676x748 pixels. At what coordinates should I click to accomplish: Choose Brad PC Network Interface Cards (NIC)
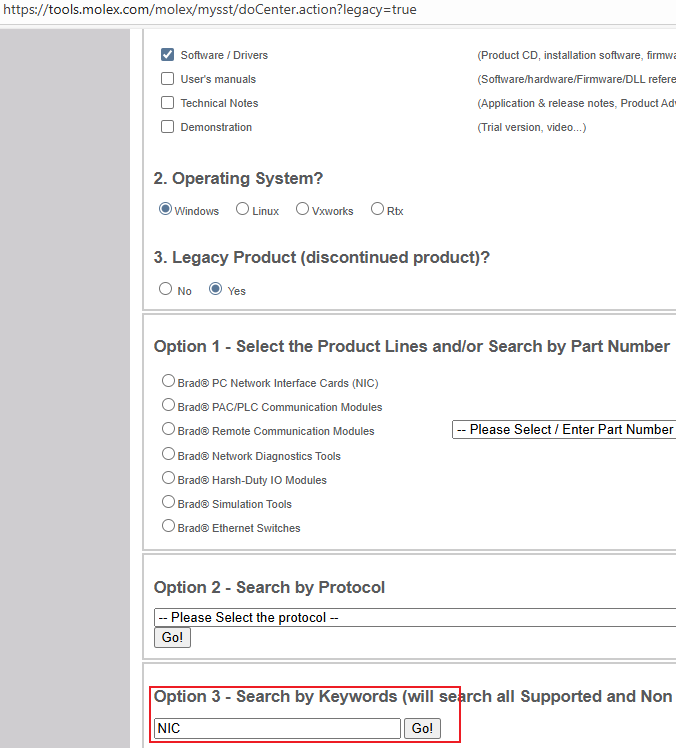(x=168, y=381)
